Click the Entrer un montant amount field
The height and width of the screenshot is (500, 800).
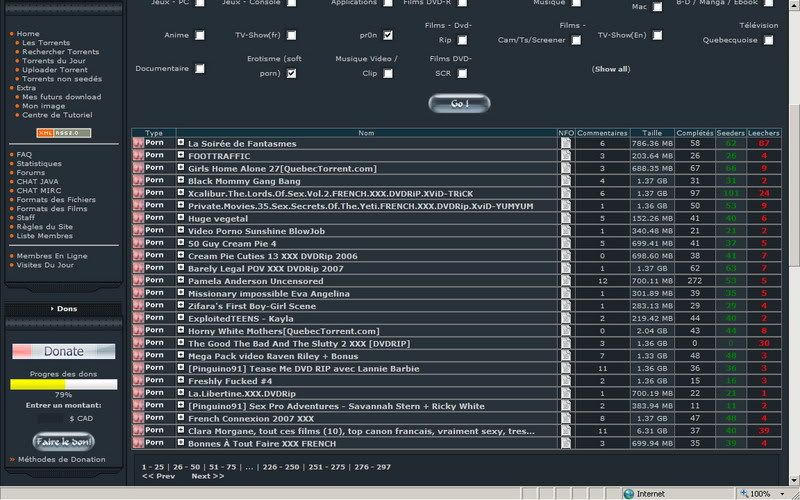click(52, 418)
